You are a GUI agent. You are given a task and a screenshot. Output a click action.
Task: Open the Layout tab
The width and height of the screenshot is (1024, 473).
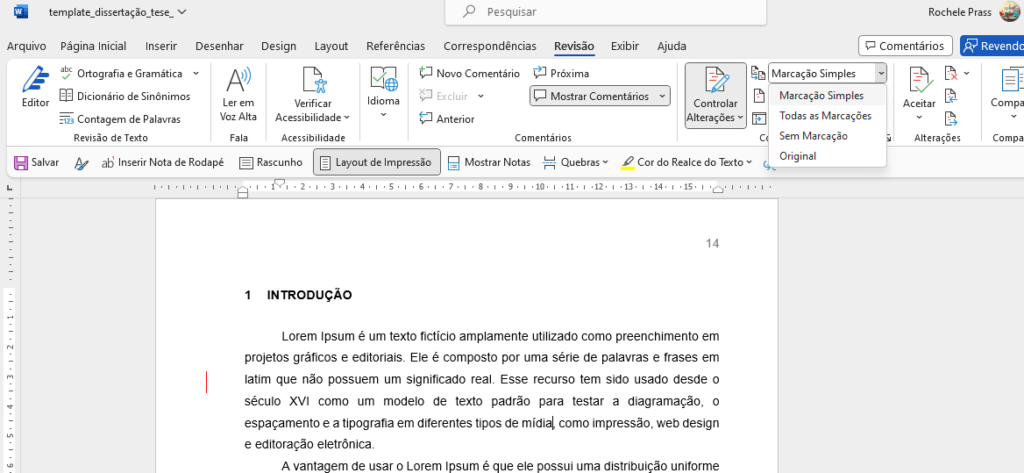click(x=331, y=46)
